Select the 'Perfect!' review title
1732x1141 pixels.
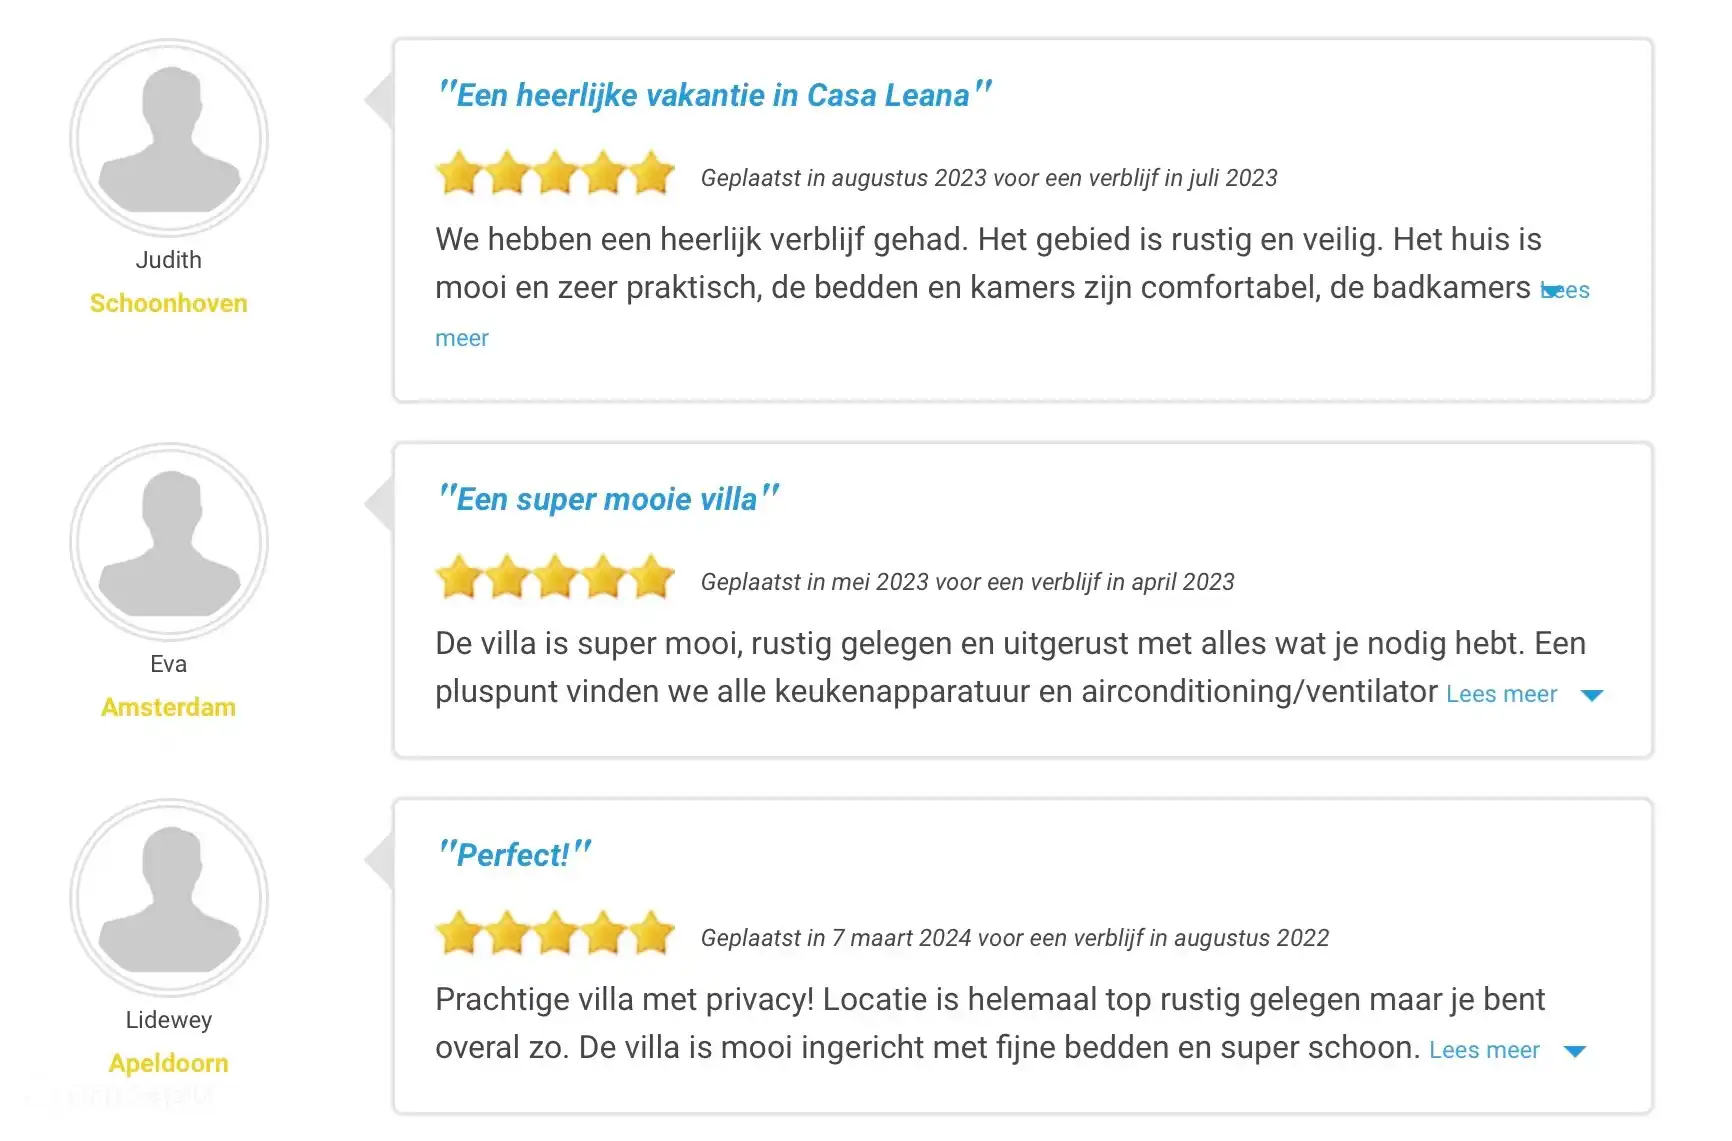pyautogui.click(x=514, y=855)
